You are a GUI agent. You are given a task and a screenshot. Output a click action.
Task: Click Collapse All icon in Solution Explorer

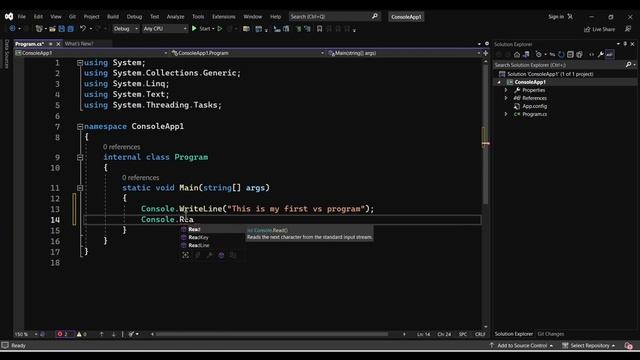[x=570, y=54]
